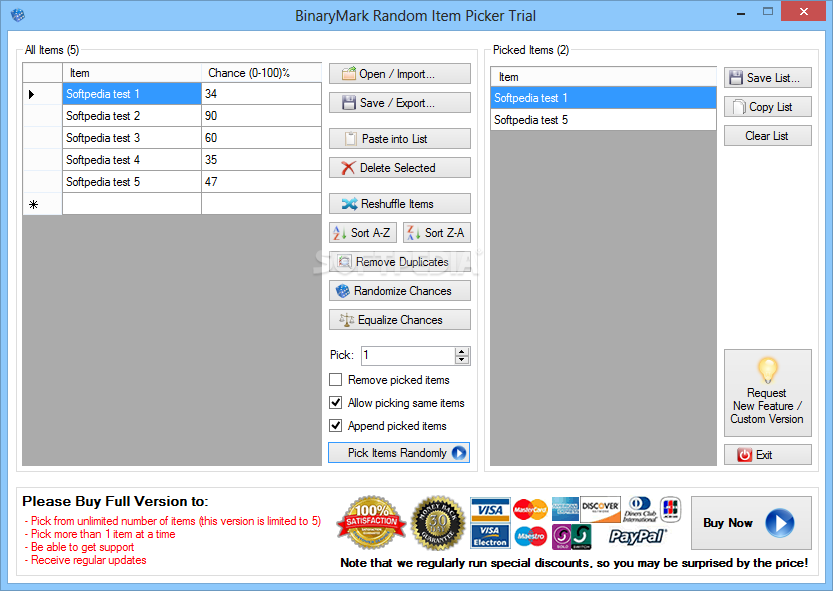This screenshot has height=591, width=833.
Task: Click the red X Delete Selected icon
Action: [348, 168]
